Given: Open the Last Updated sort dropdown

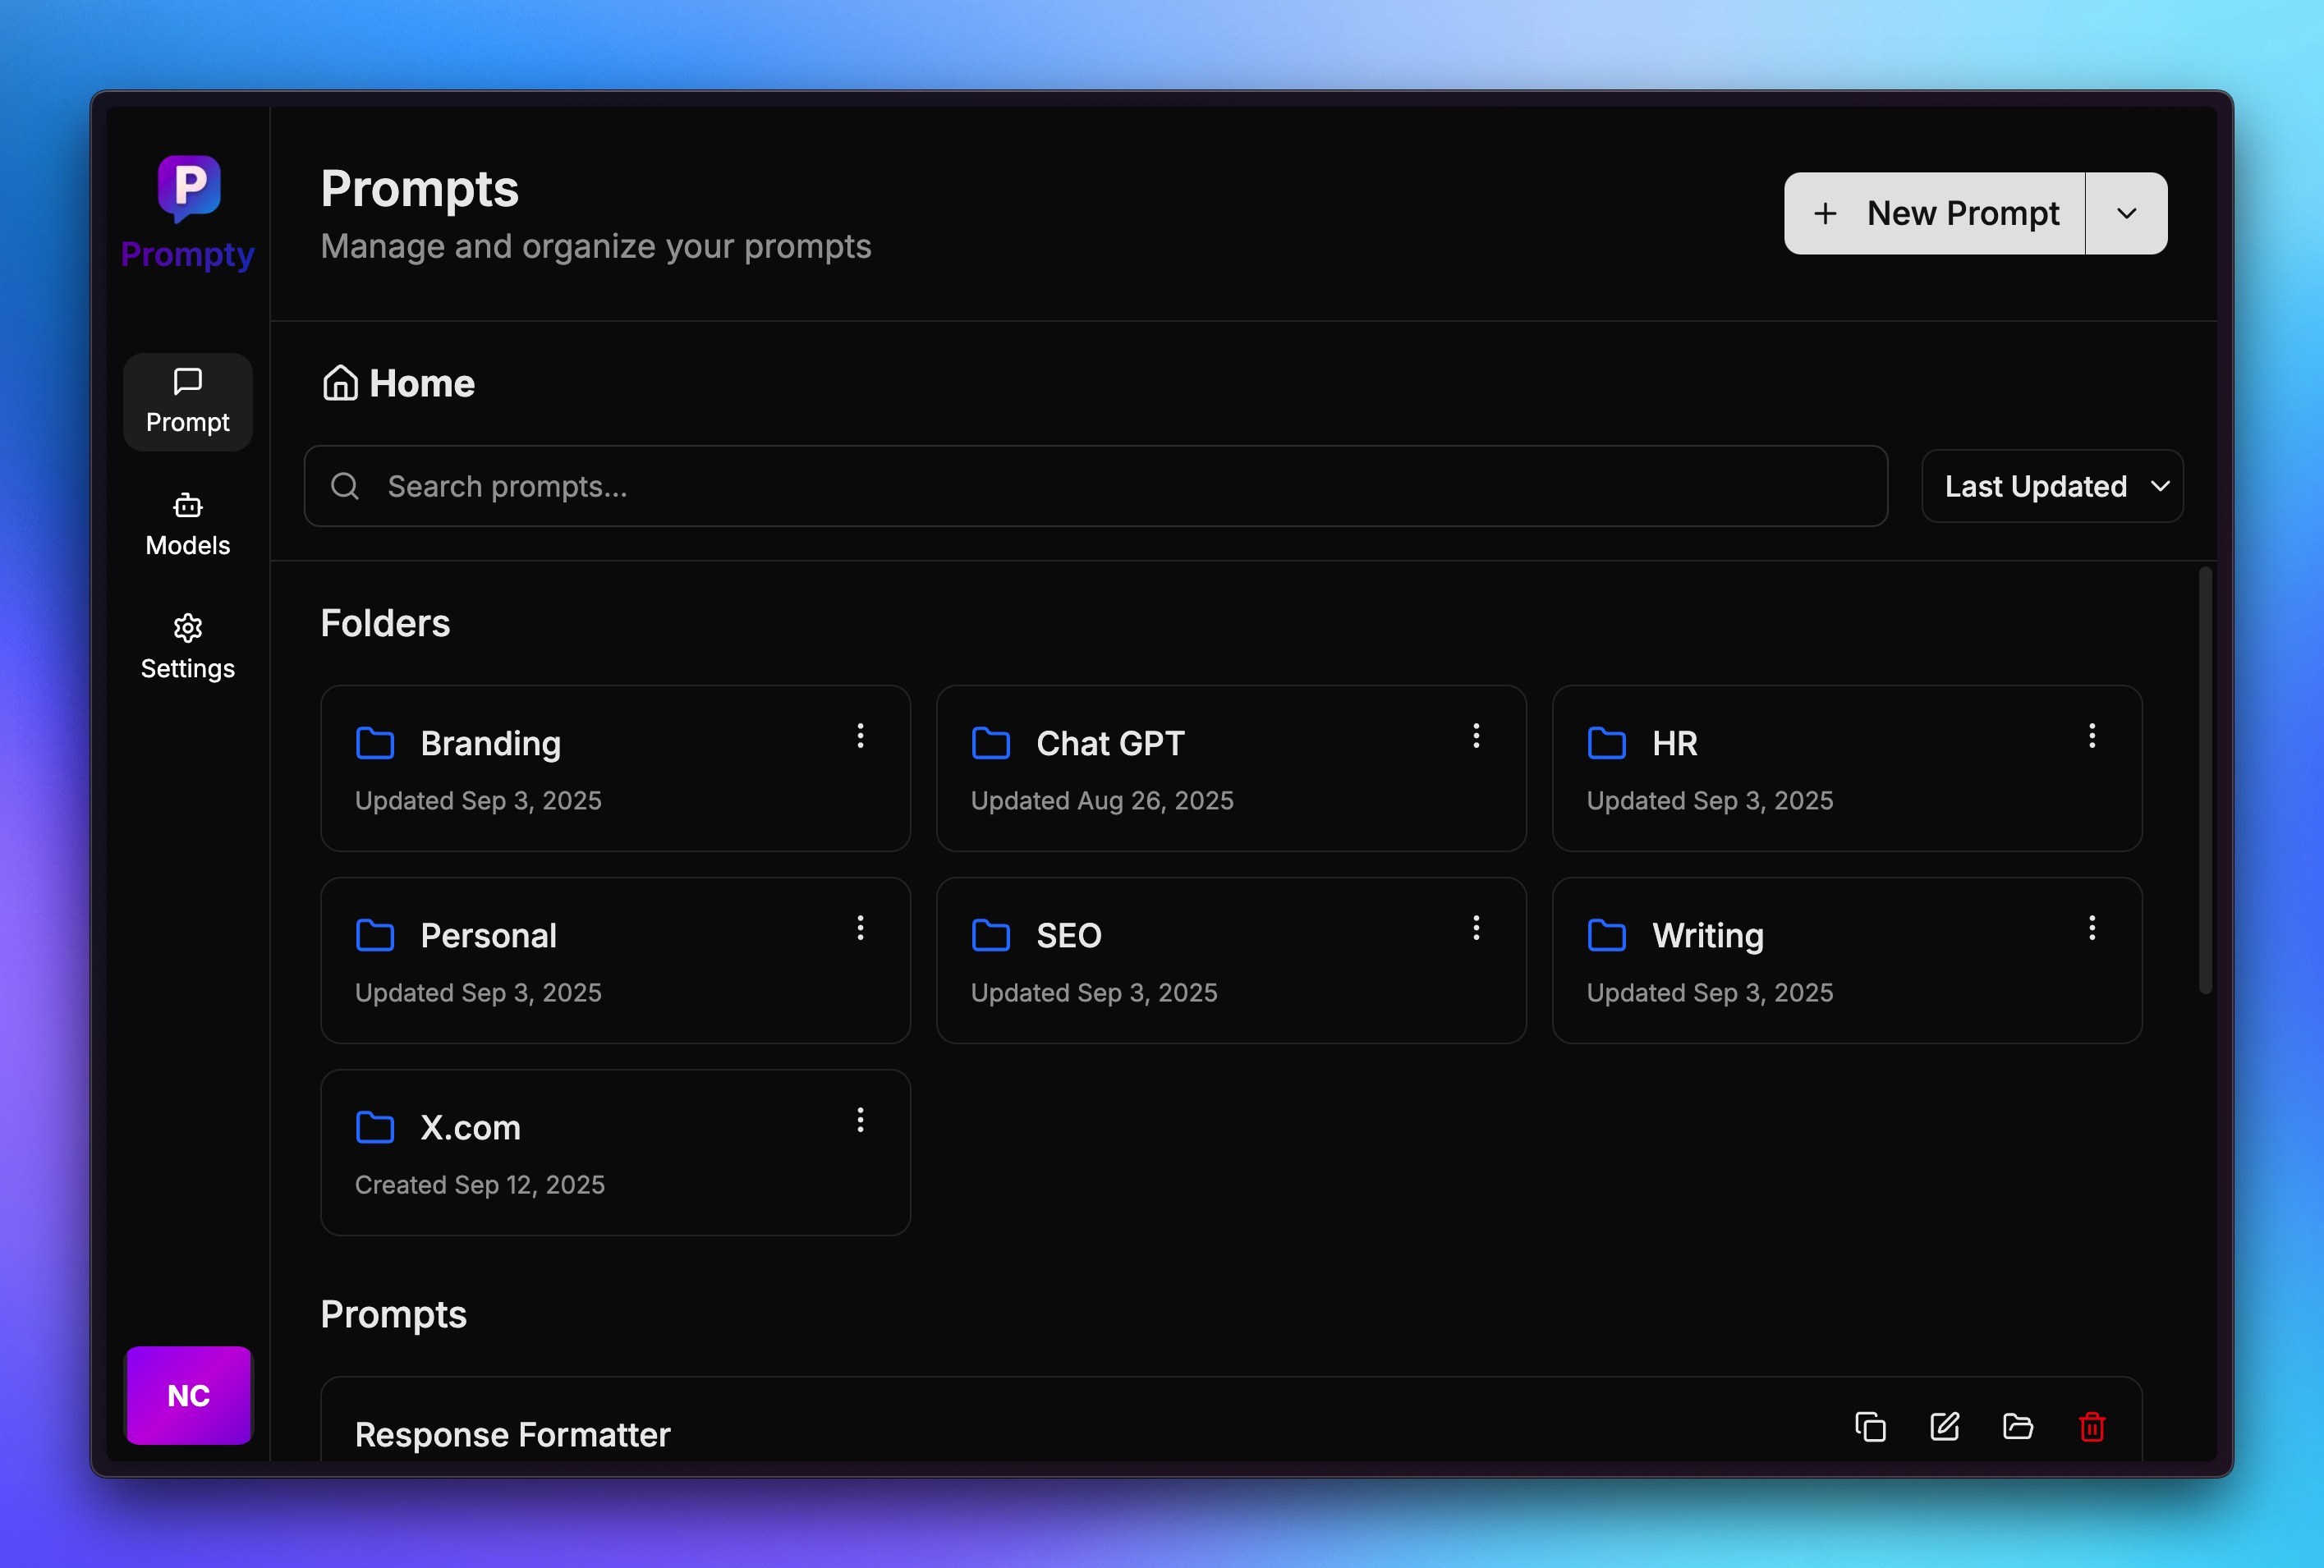Looking at the screenshot, I should click(2052, 486).
